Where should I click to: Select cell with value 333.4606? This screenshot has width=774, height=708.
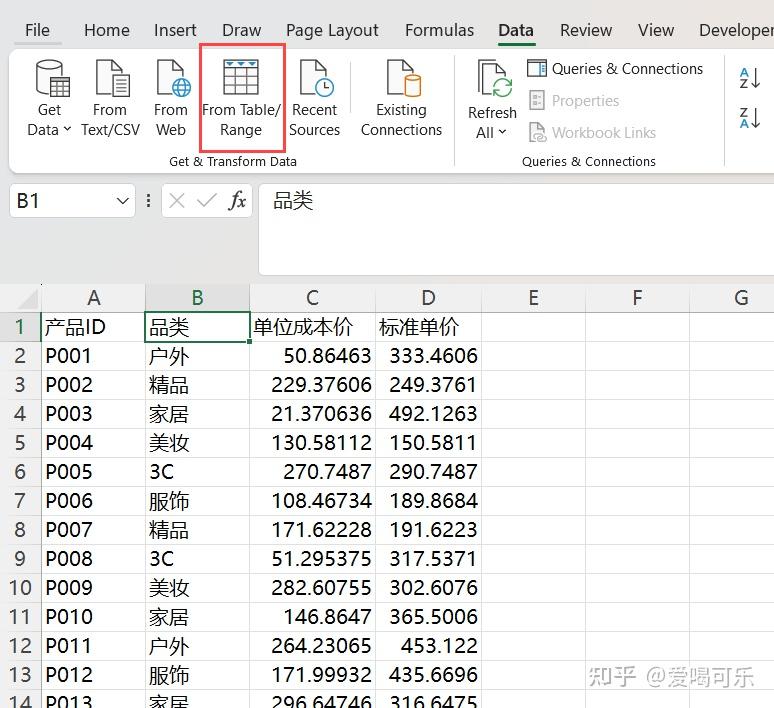(428, 356)
